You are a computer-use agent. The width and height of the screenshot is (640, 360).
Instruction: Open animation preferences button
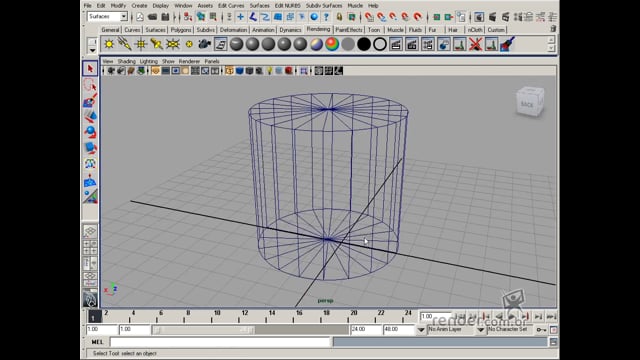coord(553,330)
